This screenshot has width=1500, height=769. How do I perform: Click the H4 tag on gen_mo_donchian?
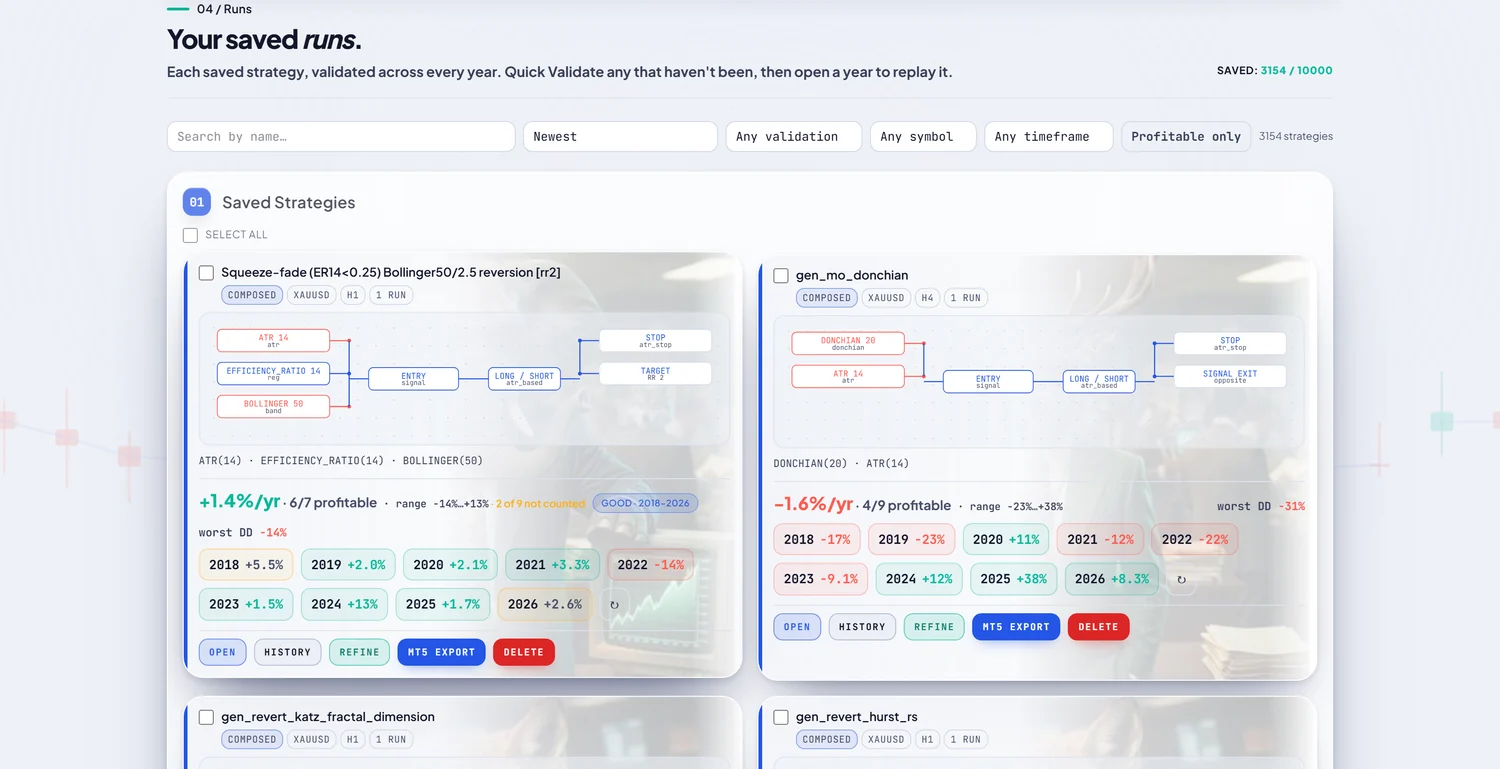927,298
